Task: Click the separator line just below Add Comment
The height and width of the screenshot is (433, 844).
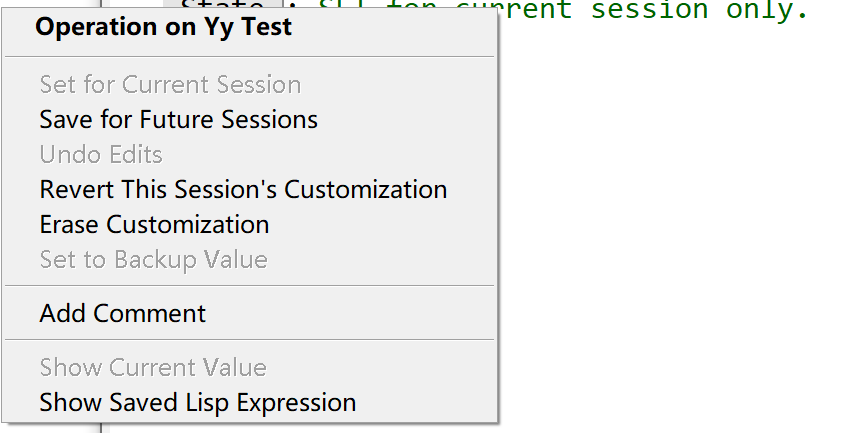Action: pyautogui.click(x=249, y=340)
